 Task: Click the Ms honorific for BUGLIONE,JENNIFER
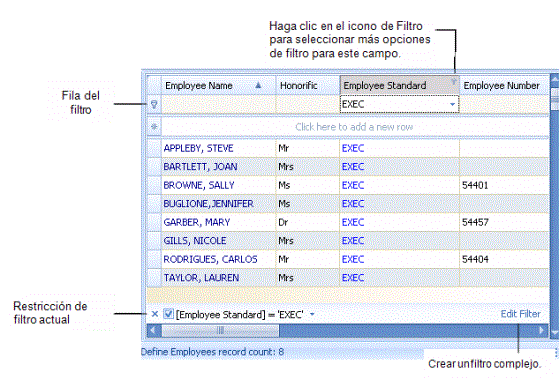click(x=284, y=204)
